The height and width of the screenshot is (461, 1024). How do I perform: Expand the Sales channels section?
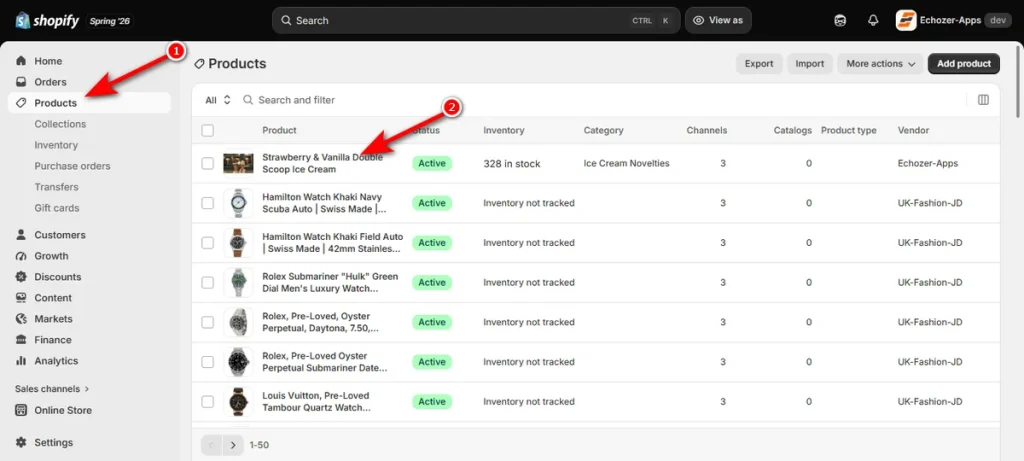click(x=52, y=389)
